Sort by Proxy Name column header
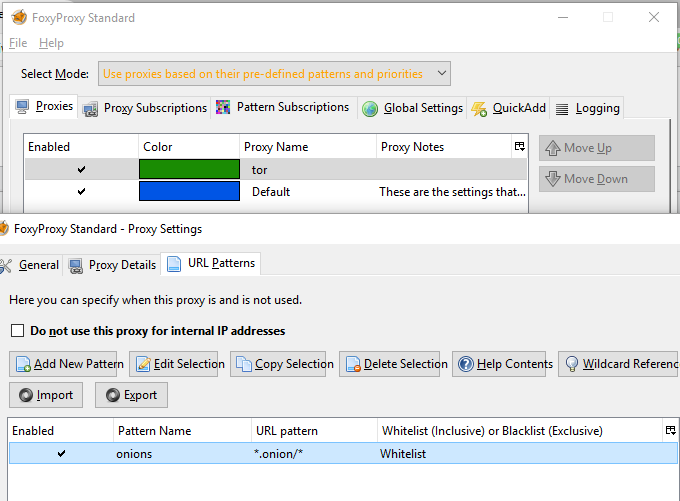The image size is (680, 501). tap(308, 147)
